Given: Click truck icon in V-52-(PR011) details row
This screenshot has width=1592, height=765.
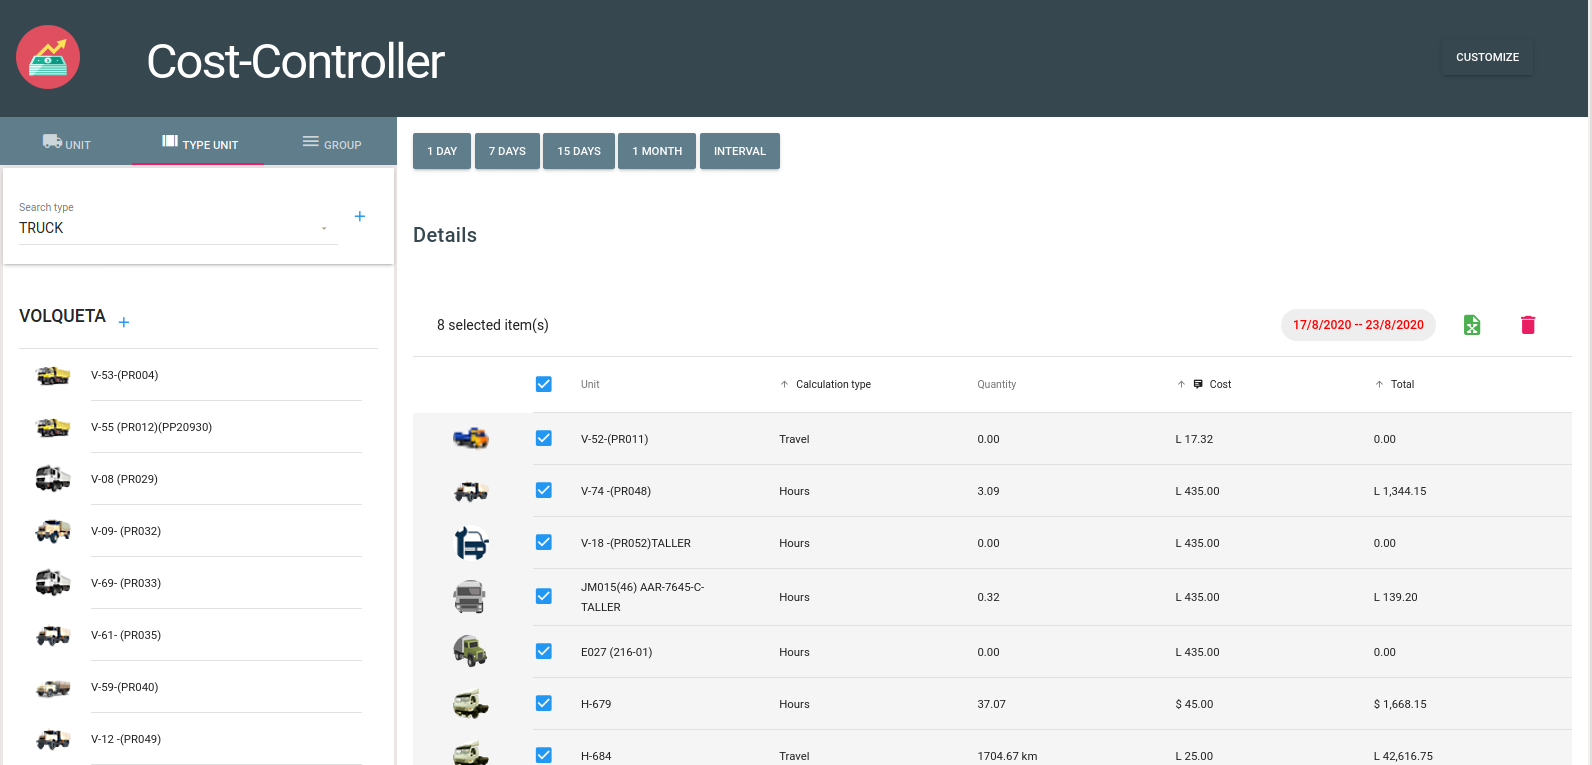Looking at the screenshot, I should [471, 438].
